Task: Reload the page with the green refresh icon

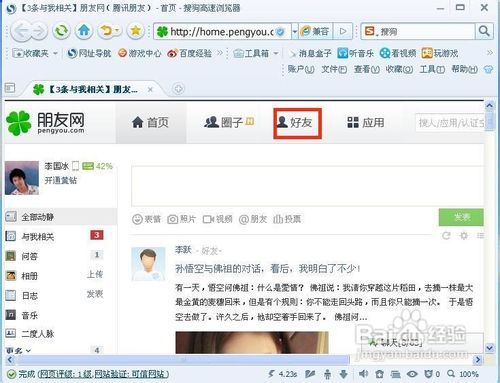Action: tap(61, 31)
